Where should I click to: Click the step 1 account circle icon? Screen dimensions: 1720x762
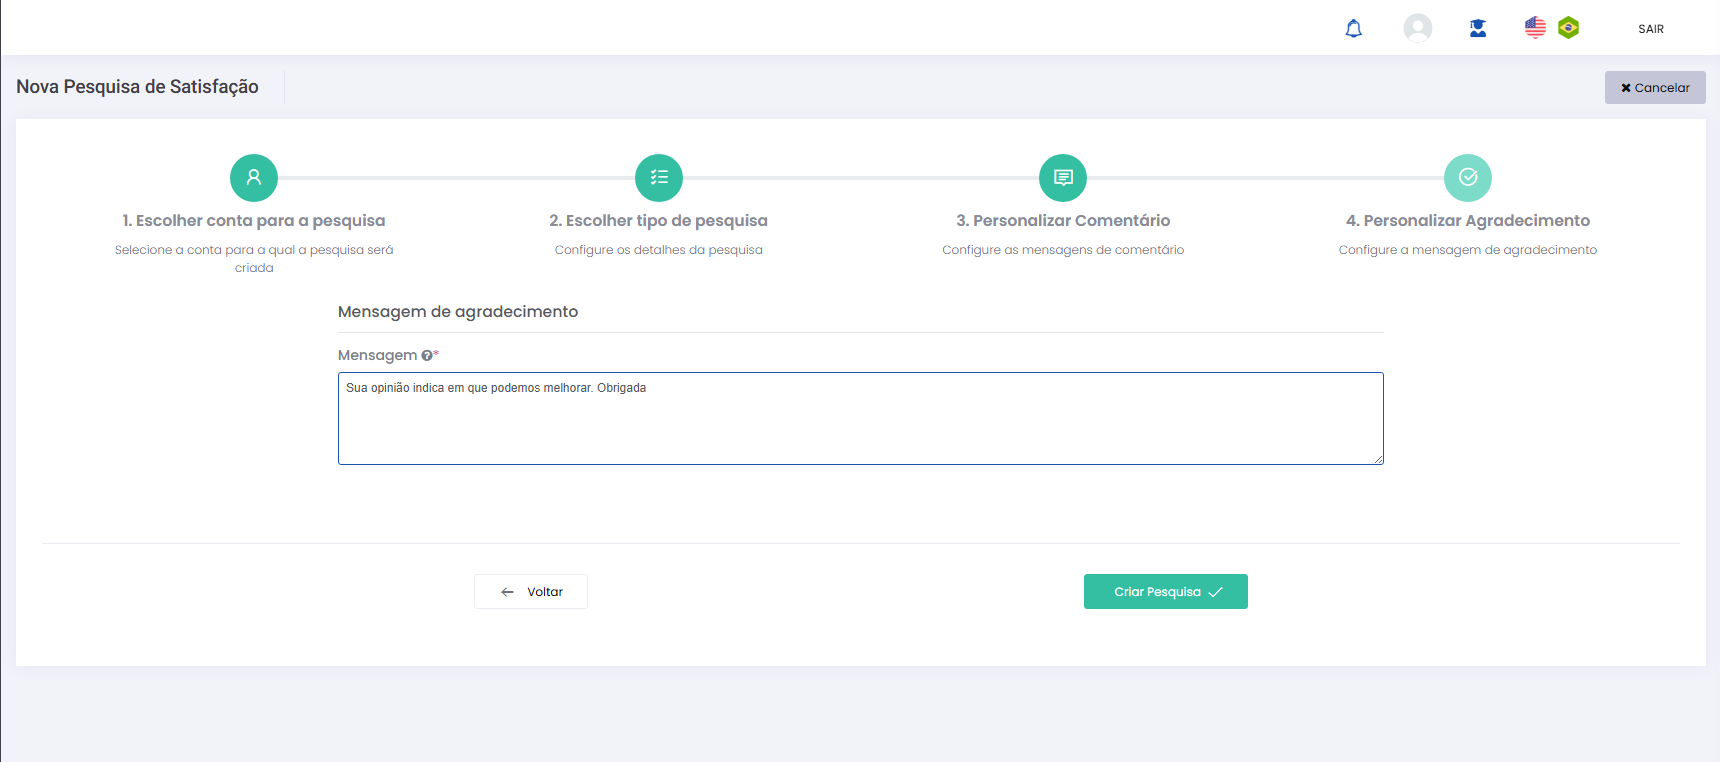point(254,178)
